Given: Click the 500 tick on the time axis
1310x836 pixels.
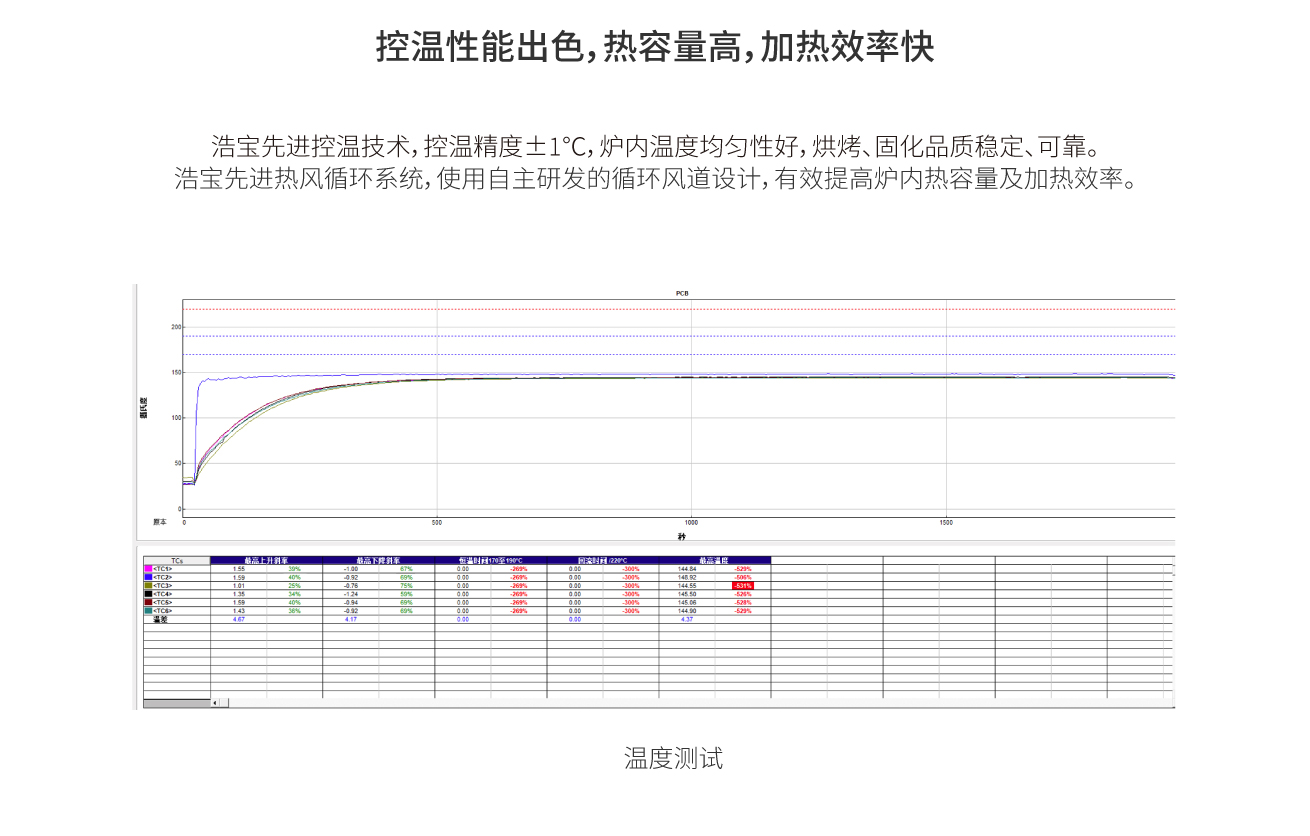Looking at the screenshot, I should coord(437,522).
